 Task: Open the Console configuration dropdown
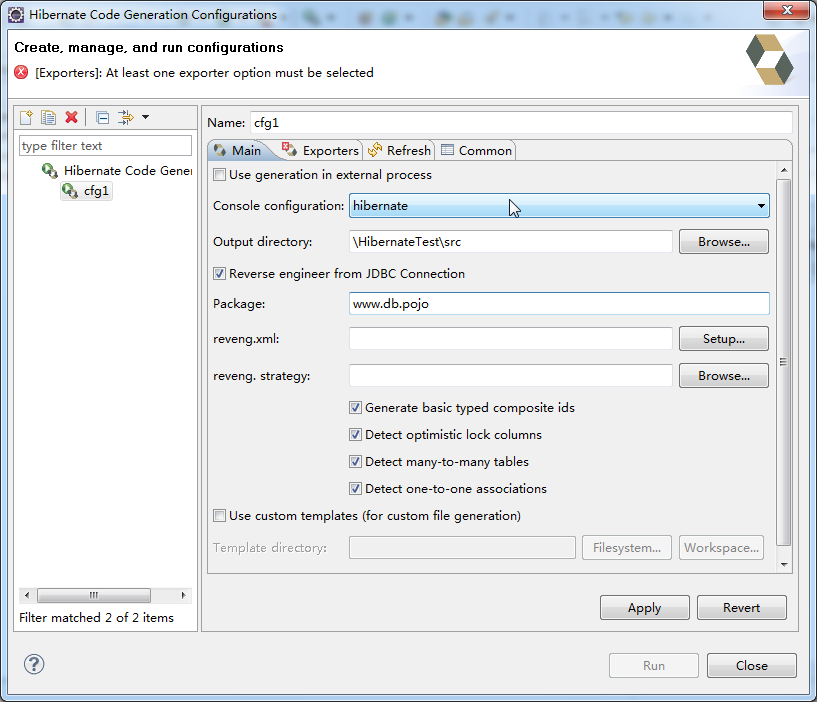pos(559,206)
